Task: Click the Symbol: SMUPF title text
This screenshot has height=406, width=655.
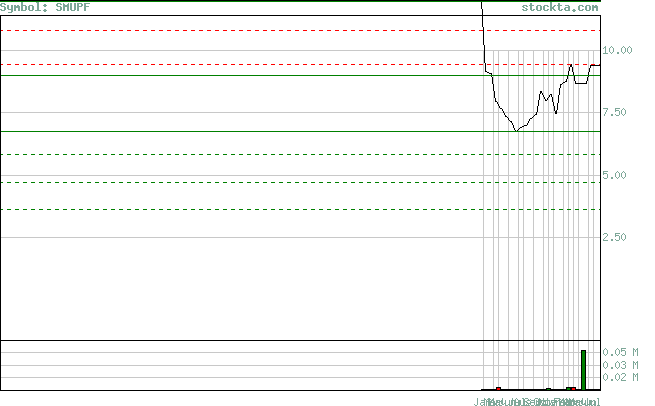Action: click(45, 7)
